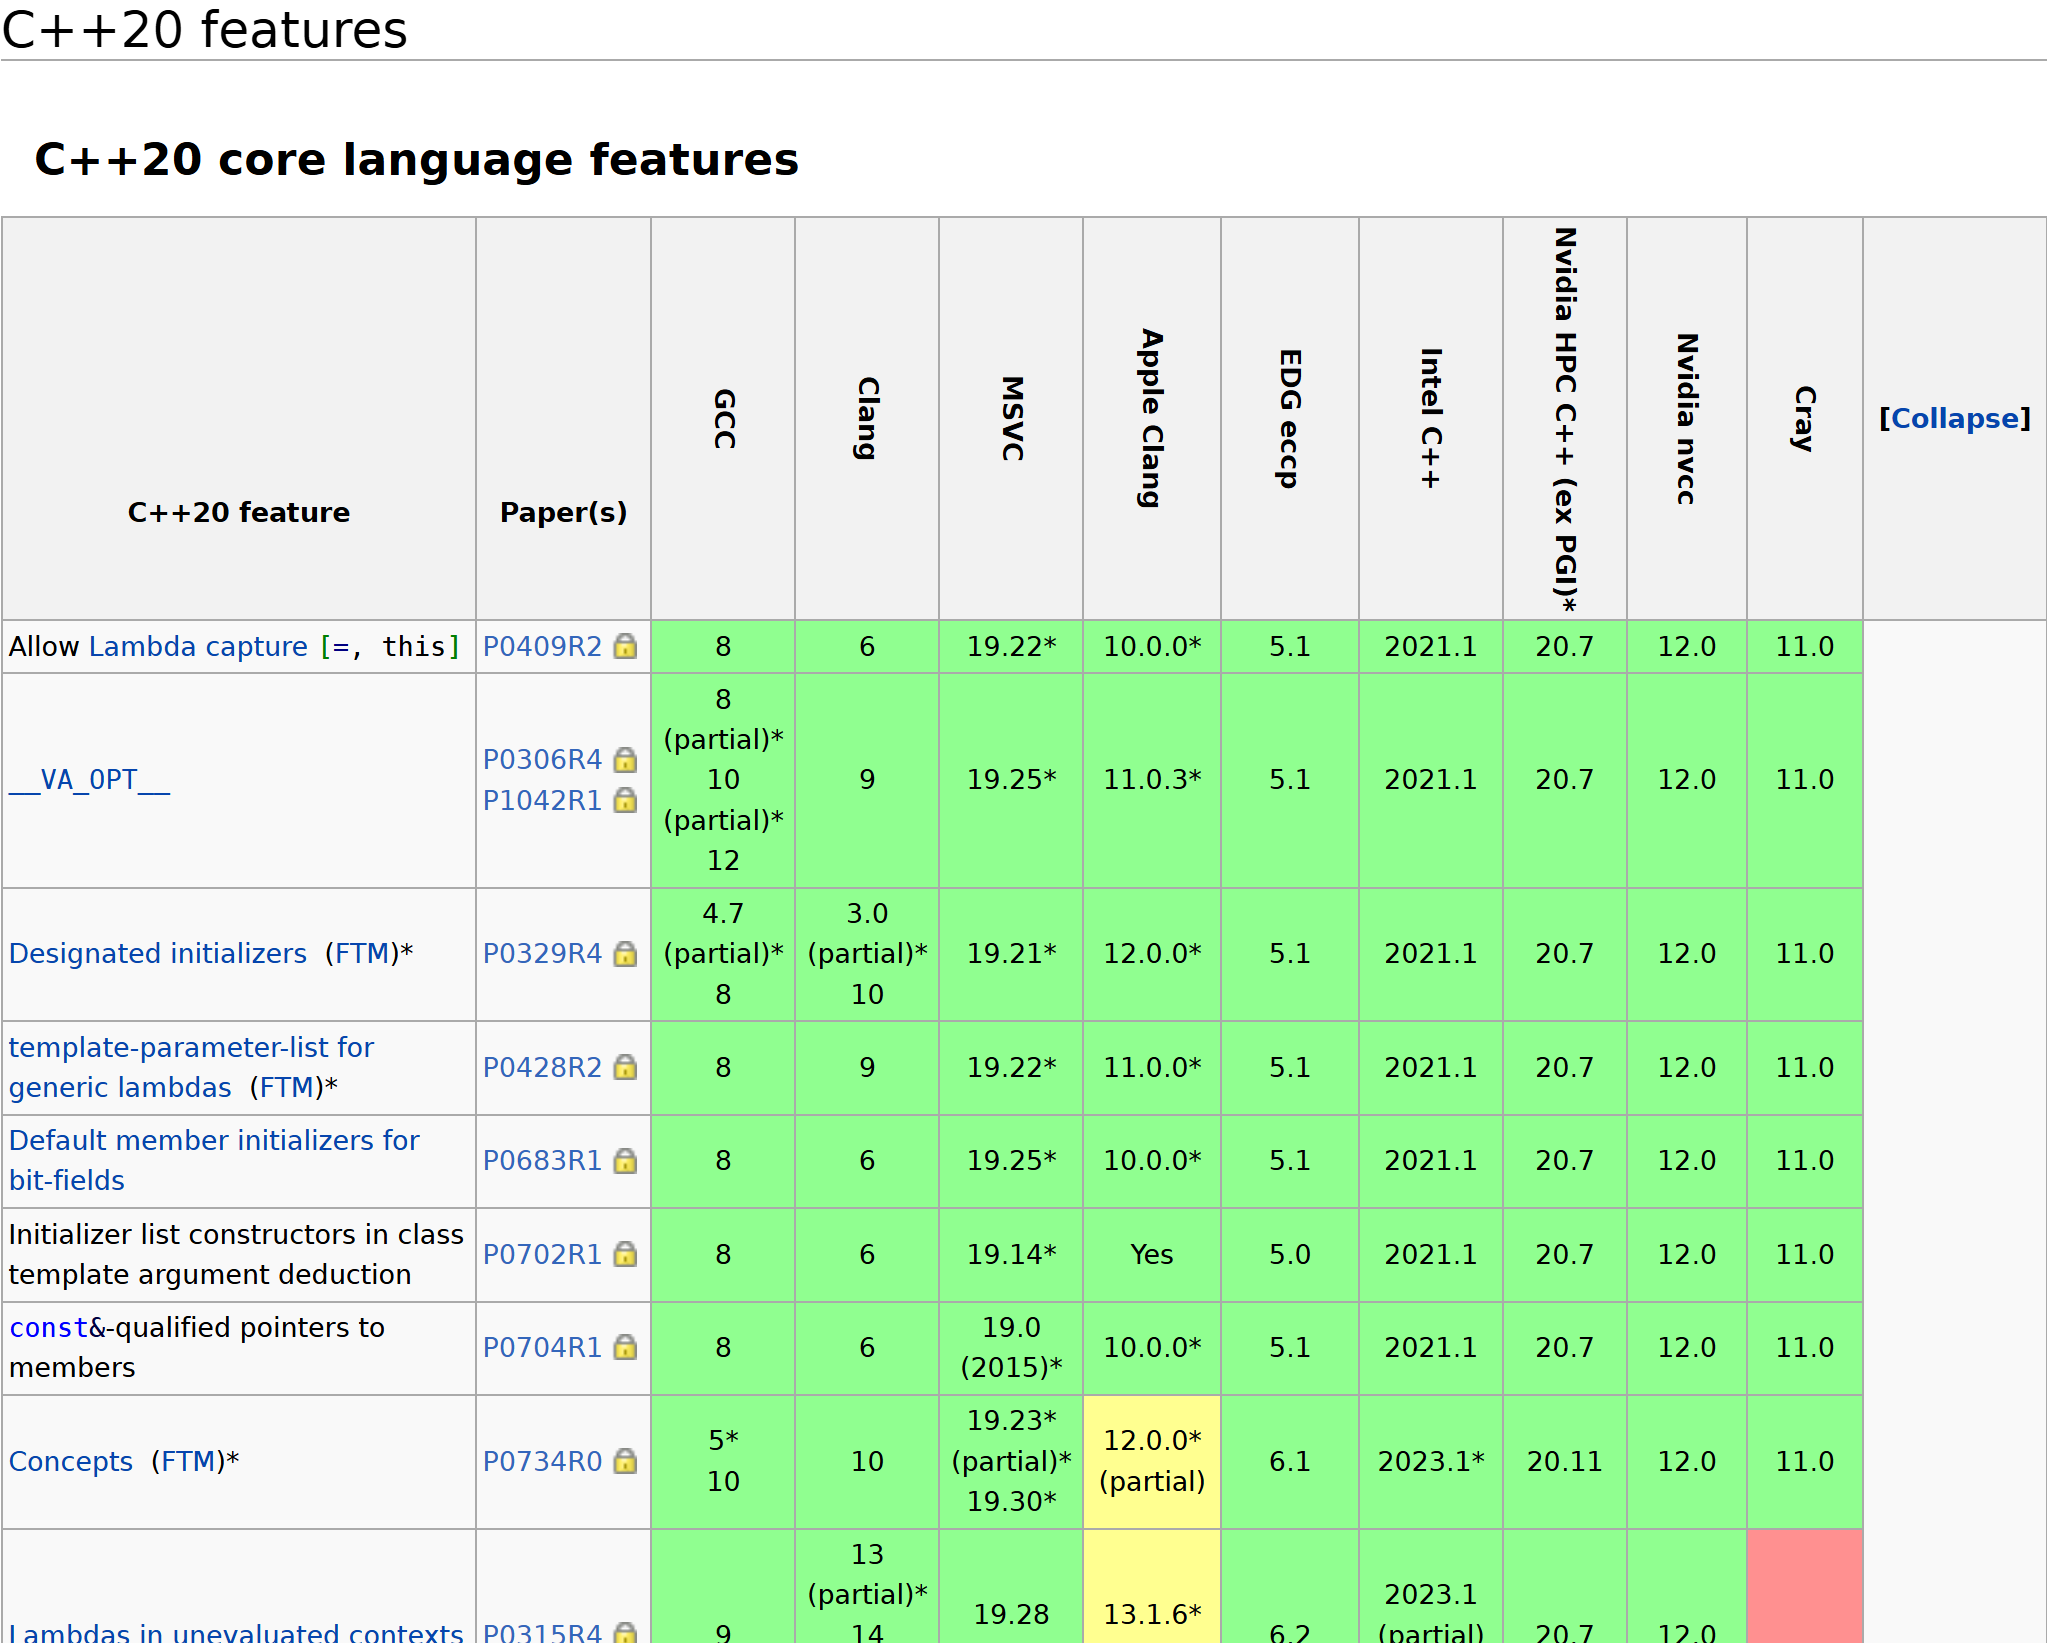Click the lock icon beside P0428R2
The width and height of the screenshot is (2047, 1643).
coord(625,1068)
